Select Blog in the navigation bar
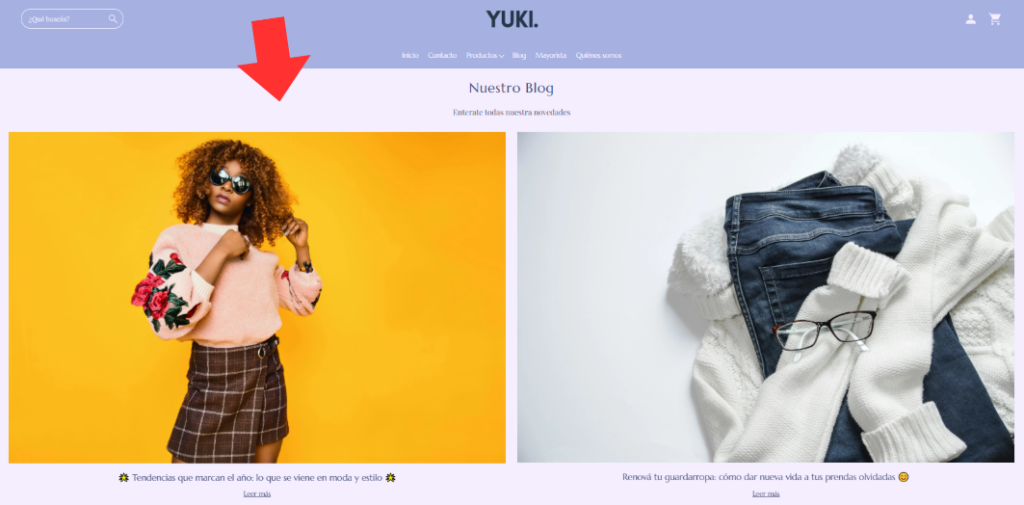Viewport: 1024px width, 505px height. pos(519,56)
